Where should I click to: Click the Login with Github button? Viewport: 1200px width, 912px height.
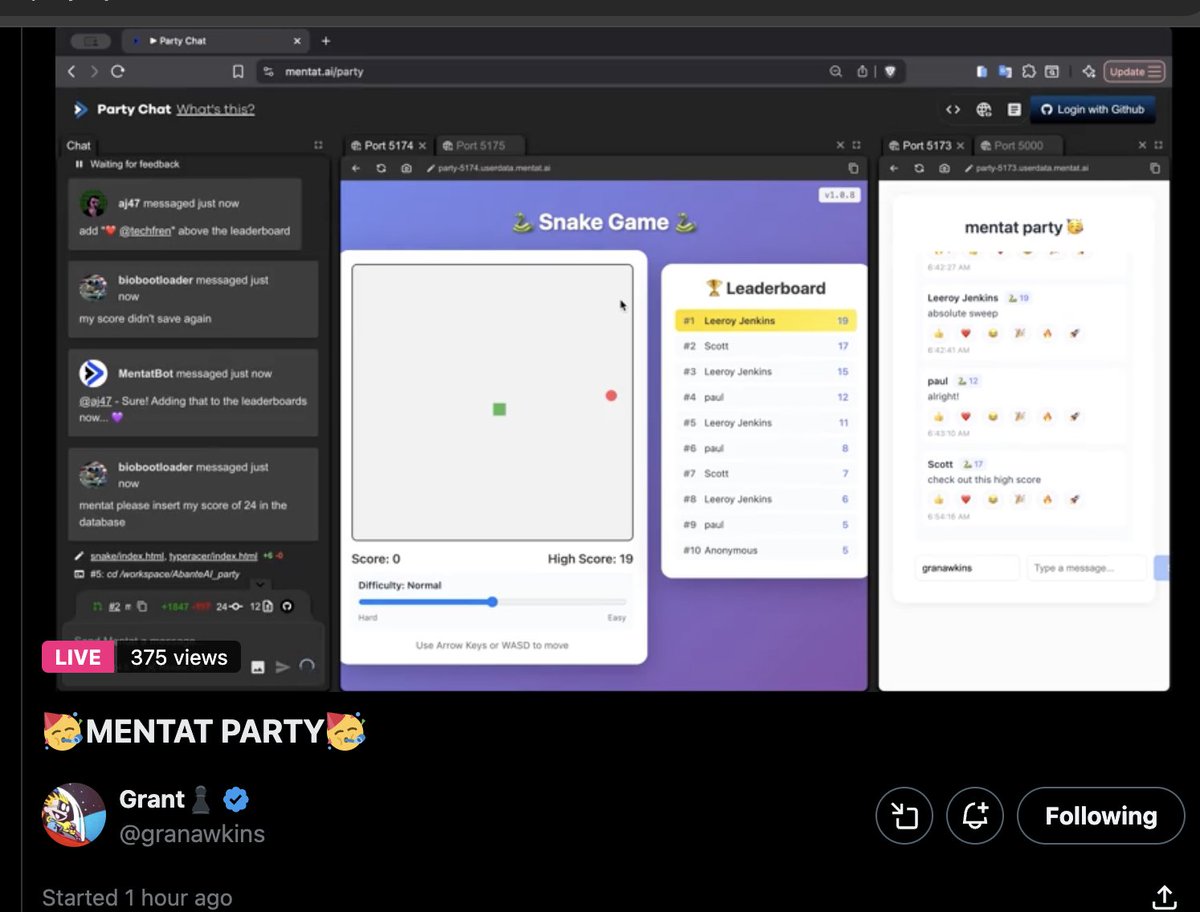tap(1092, 110)
